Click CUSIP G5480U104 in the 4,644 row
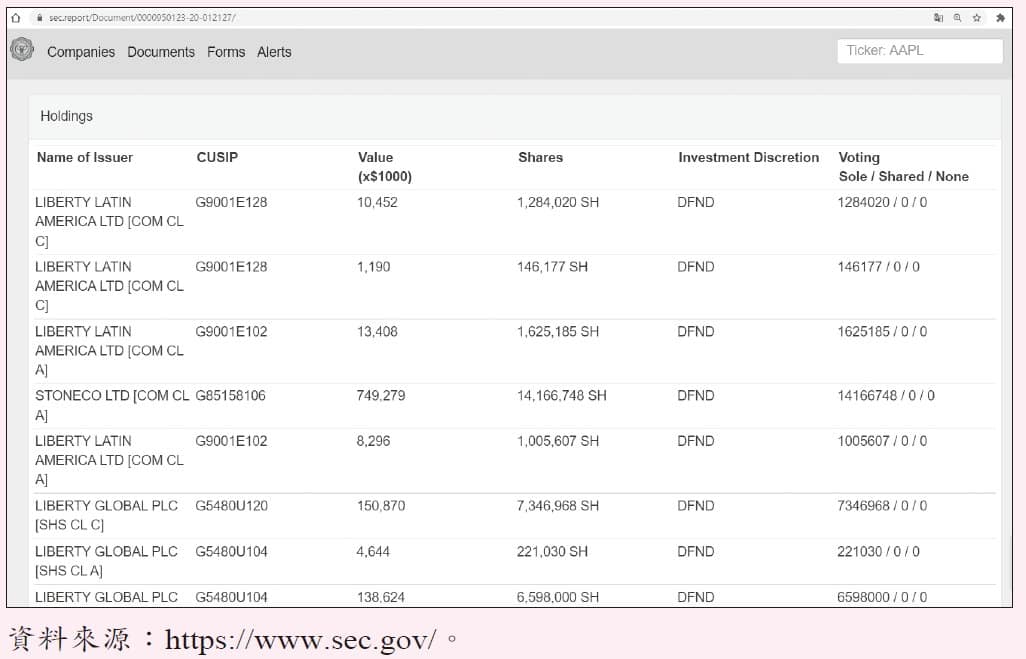This screenshot has width=1026, height=659. (x=232, y=552)
